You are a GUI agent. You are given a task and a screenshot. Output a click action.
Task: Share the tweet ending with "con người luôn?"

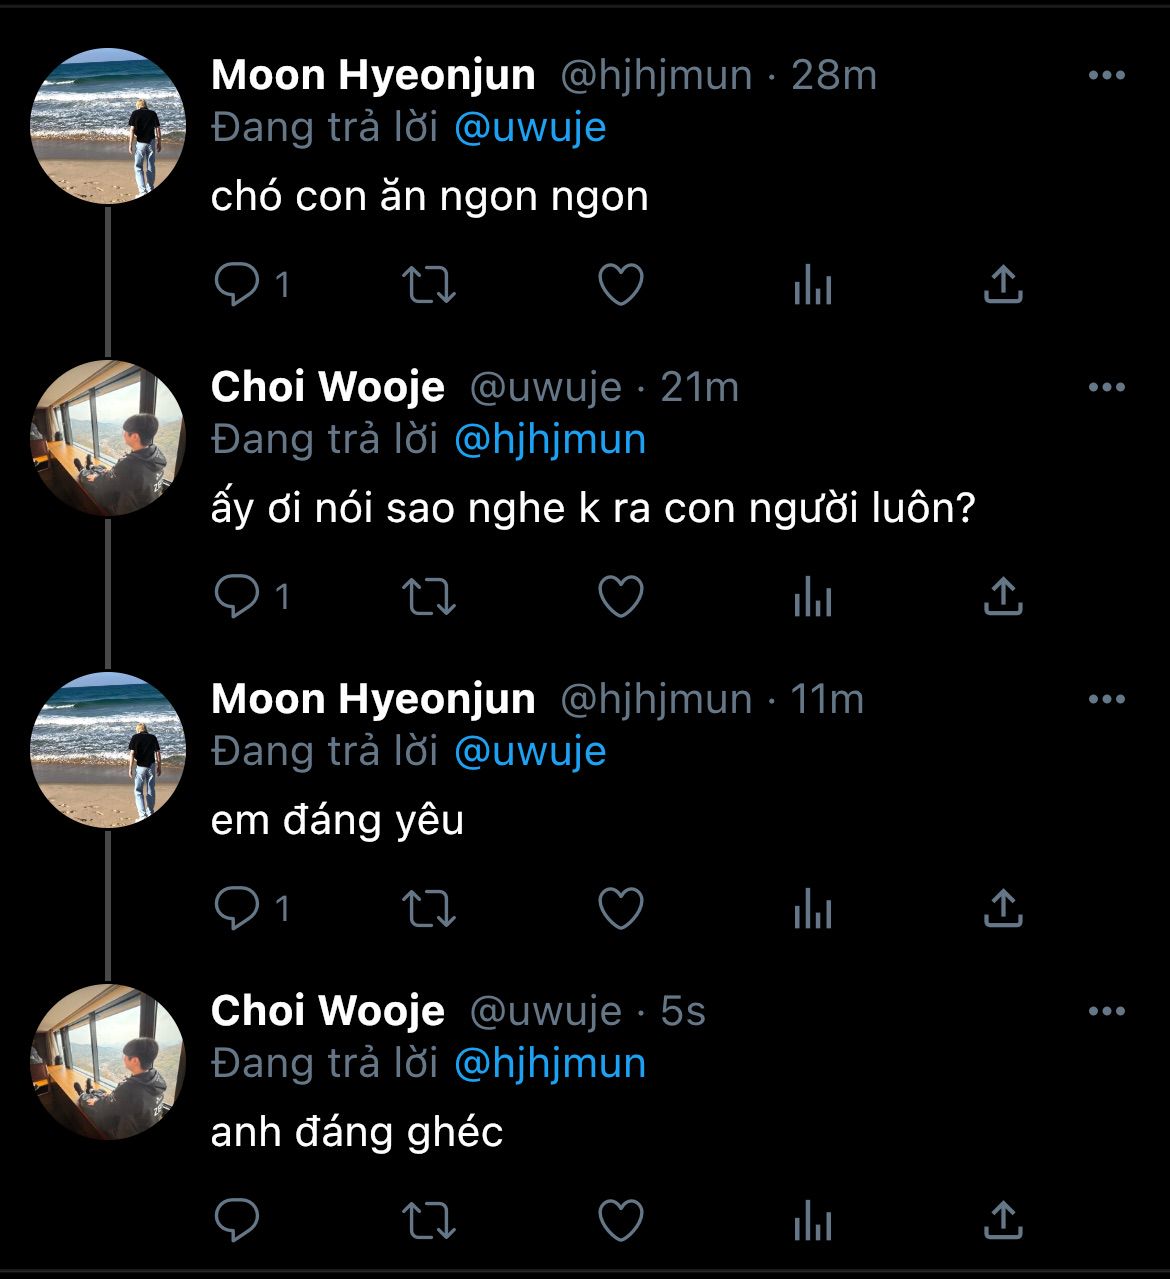(x=1002, y=598)
